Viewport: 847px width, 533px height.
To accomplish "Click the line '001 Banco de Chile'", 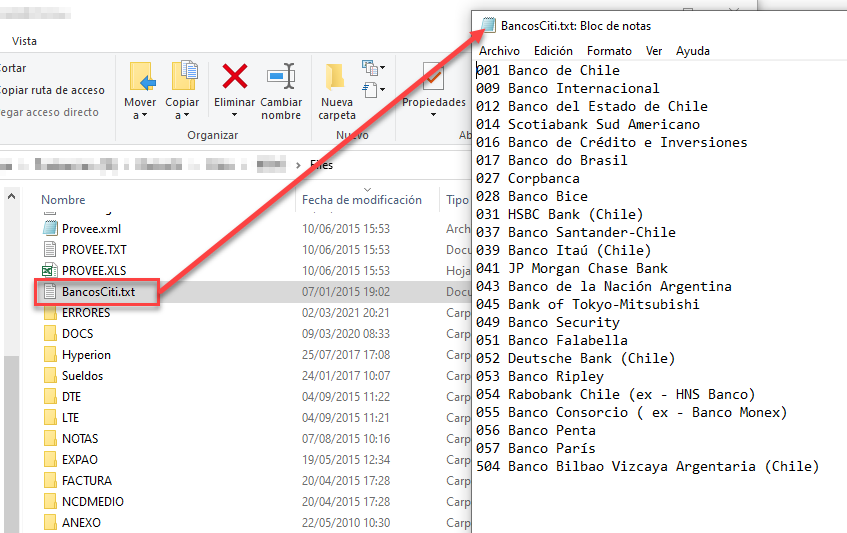I will tap(548, 70).
